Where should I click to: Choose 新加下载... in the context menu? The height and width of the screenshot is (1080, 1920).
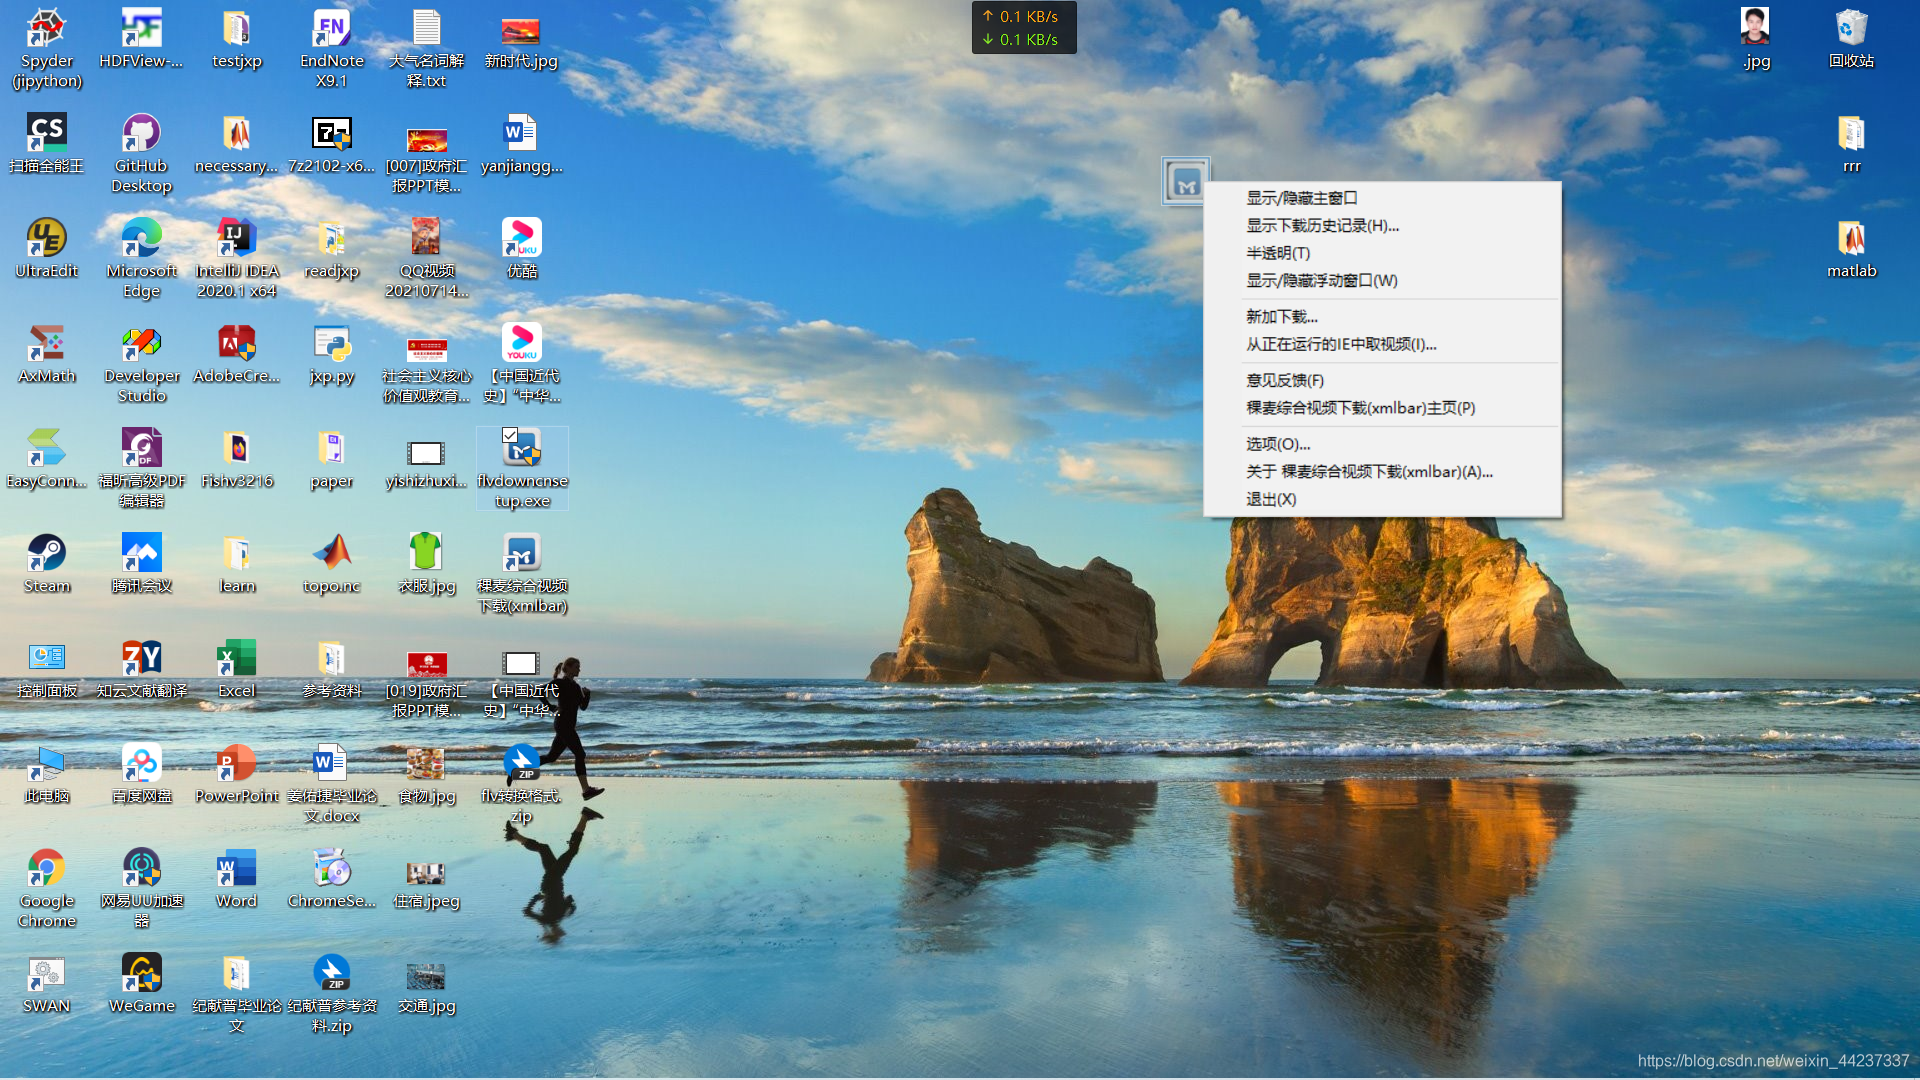pos(1281,317)
